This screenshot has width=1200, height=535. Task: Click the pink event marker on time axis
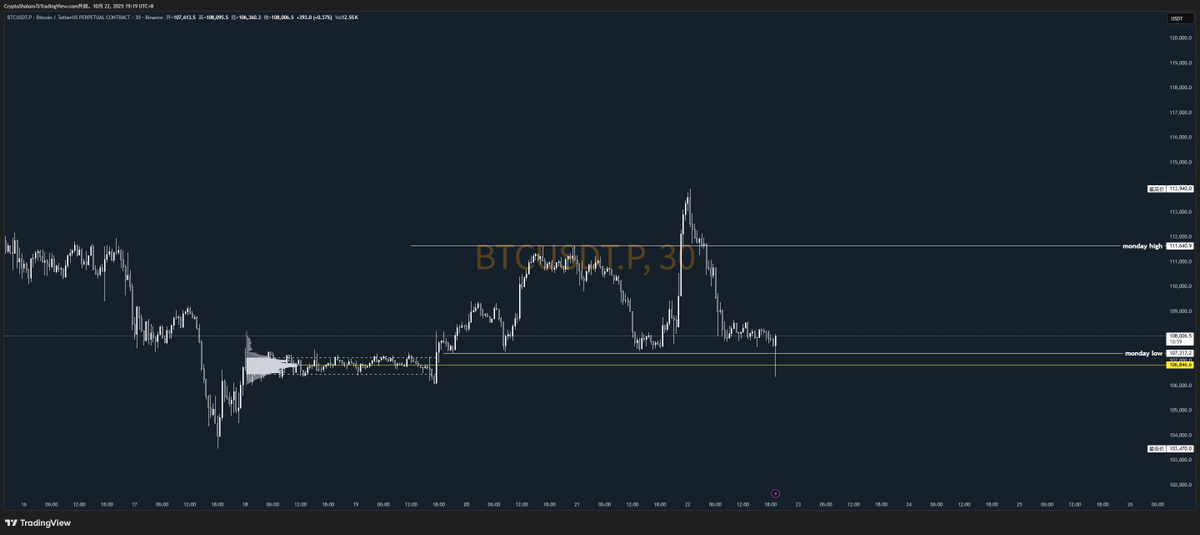coord(775,493)
